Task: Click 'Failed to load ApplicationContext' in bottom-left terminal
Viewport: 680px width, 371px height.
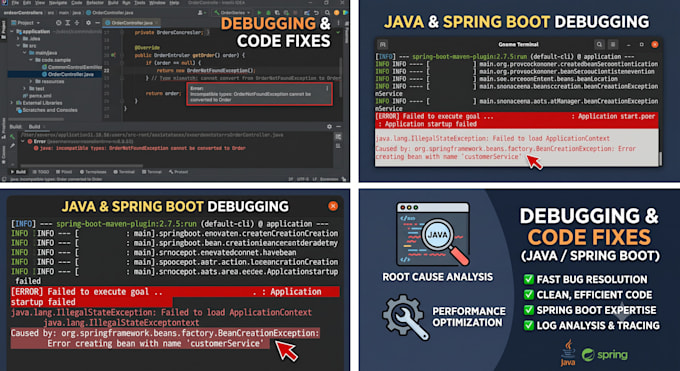Action: [236, 312]
